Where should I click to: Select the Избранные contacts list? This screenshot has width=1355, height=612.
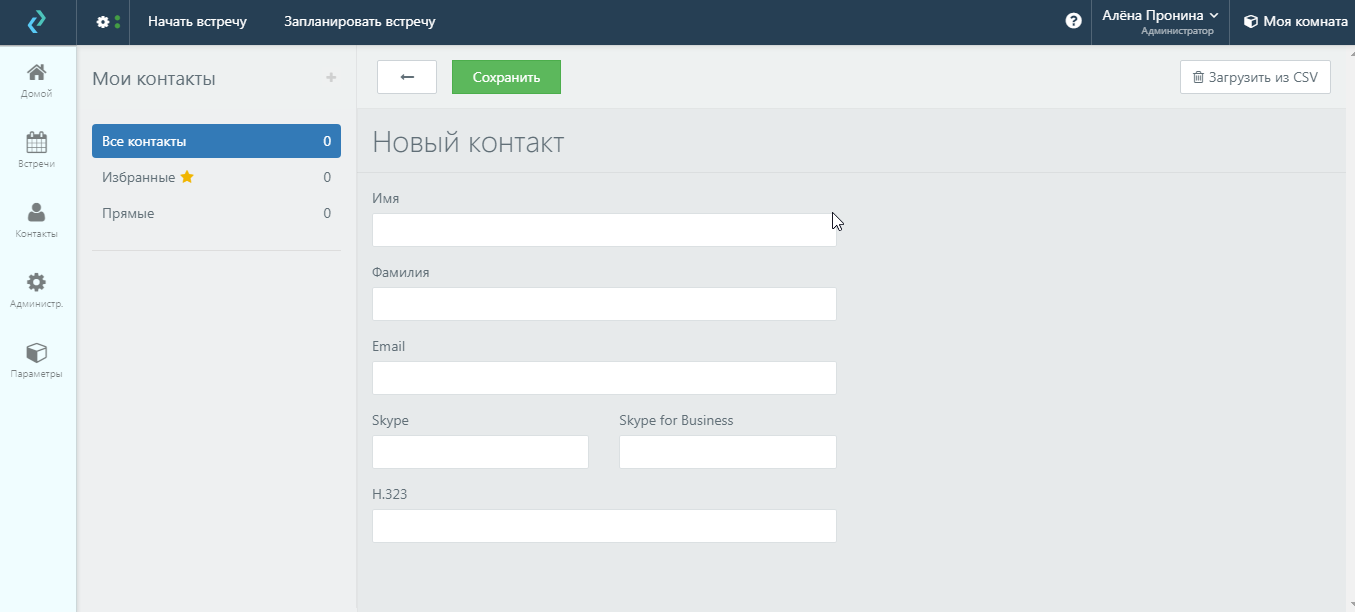(216, 177)
